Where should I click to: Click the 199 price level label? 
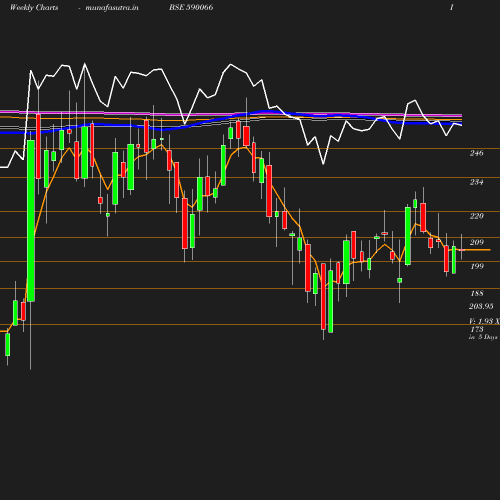477,266
